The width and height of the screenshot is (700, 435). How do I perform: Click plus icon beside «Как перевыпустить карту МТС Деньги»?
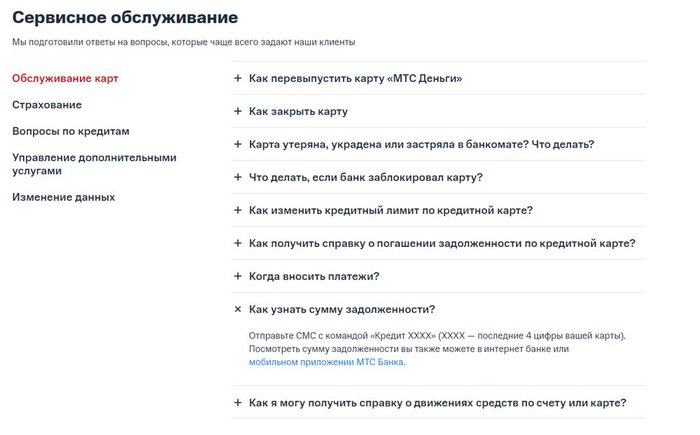[x=238, y=78]
